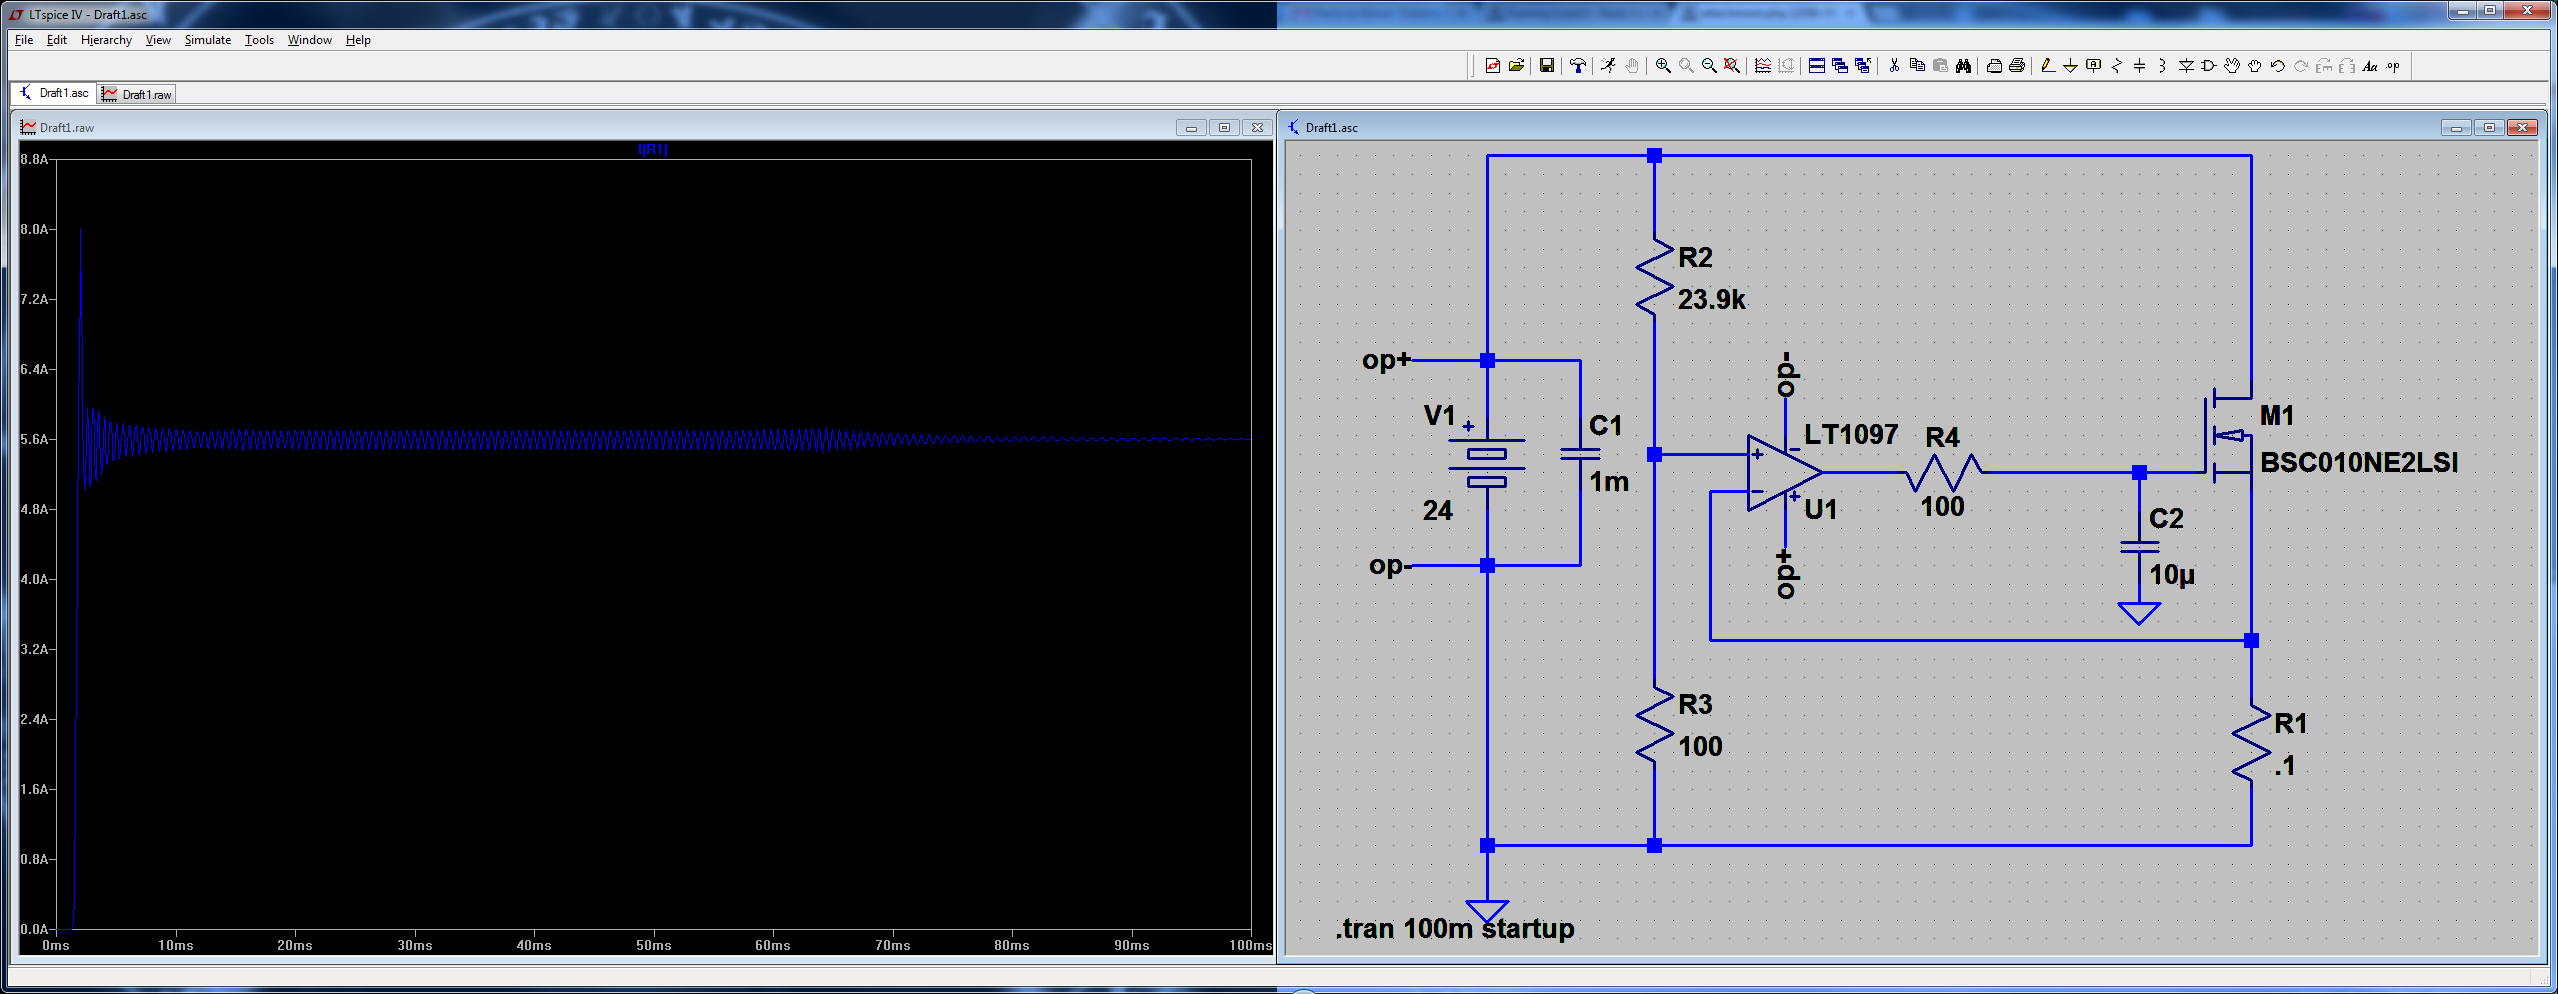This screenshot has height=994, width=2558.
Task: Place a Capacitor from the toolbar
Action: [x=2139, y=66]
